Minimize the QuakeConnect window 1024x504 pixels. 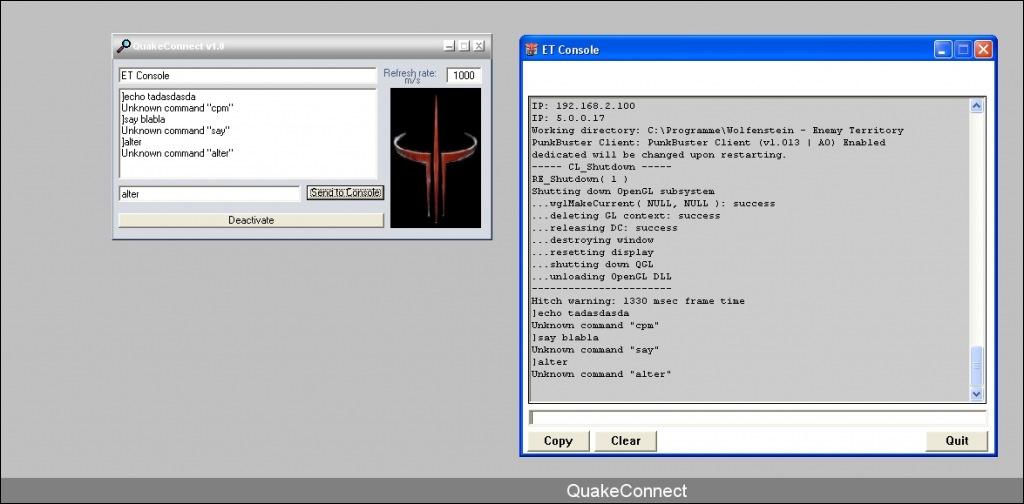[449, 46]
